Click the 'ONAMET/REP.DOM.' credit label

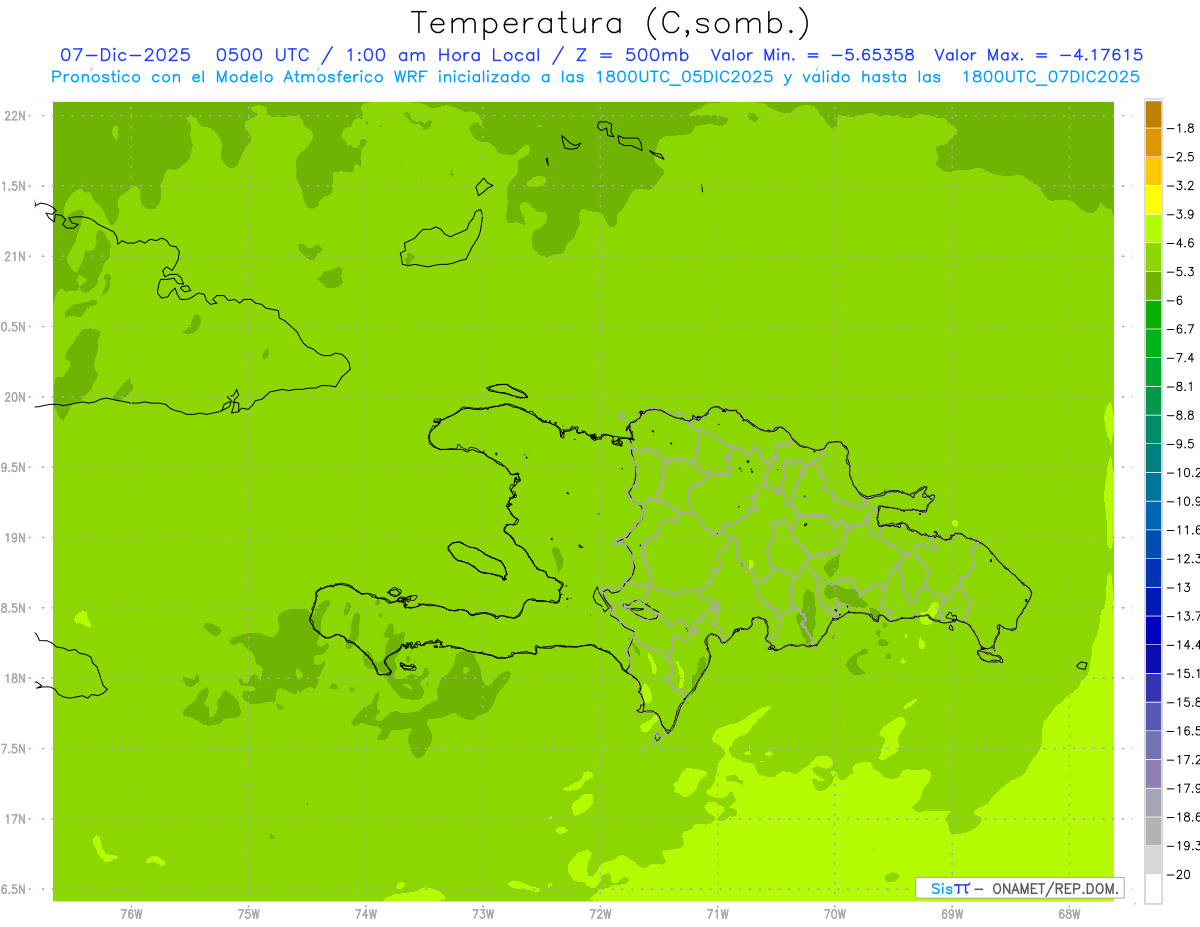1054,888
